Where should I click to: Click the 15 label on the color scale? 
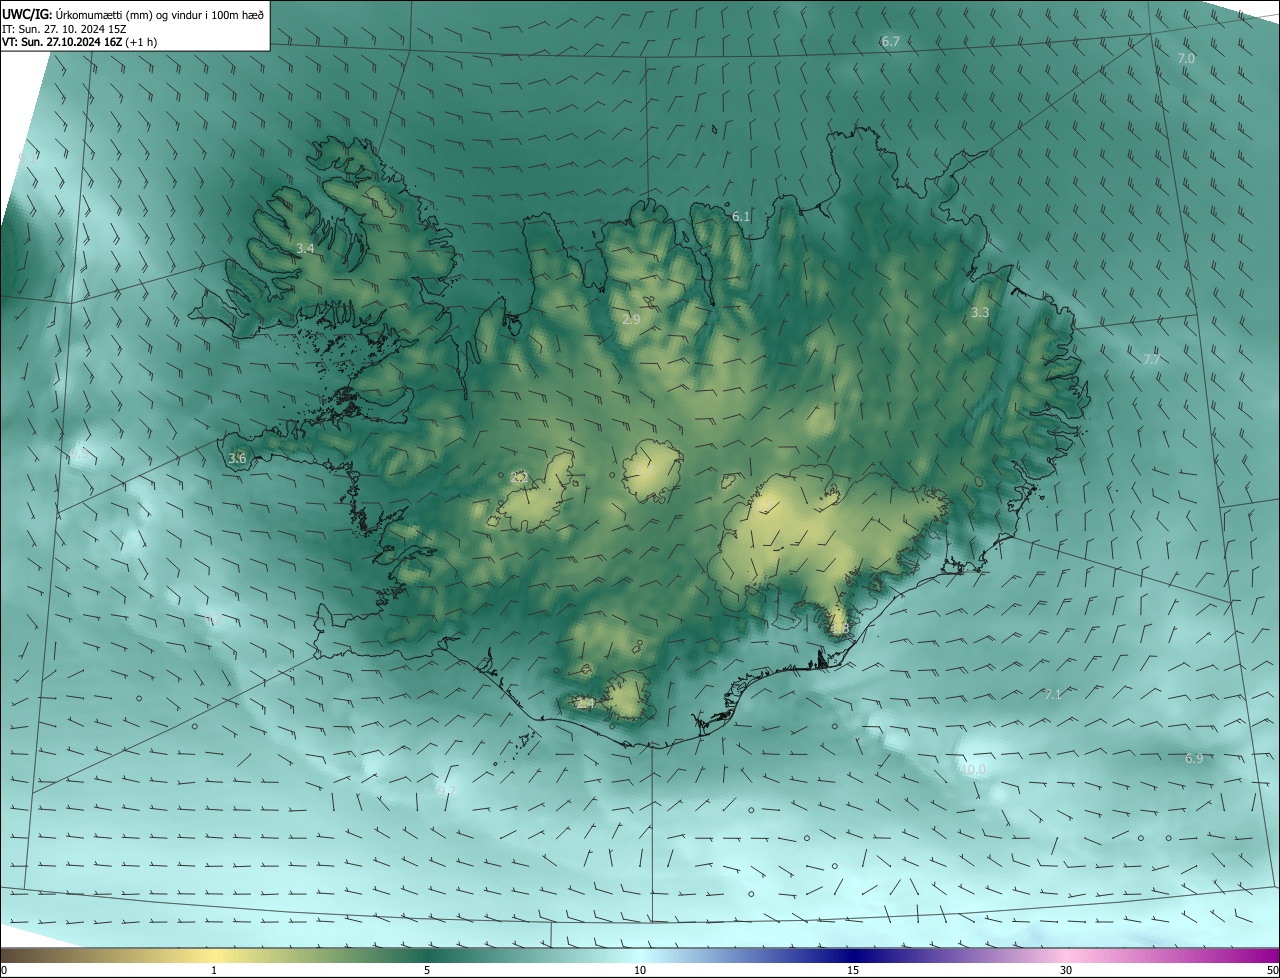point(853,970)
